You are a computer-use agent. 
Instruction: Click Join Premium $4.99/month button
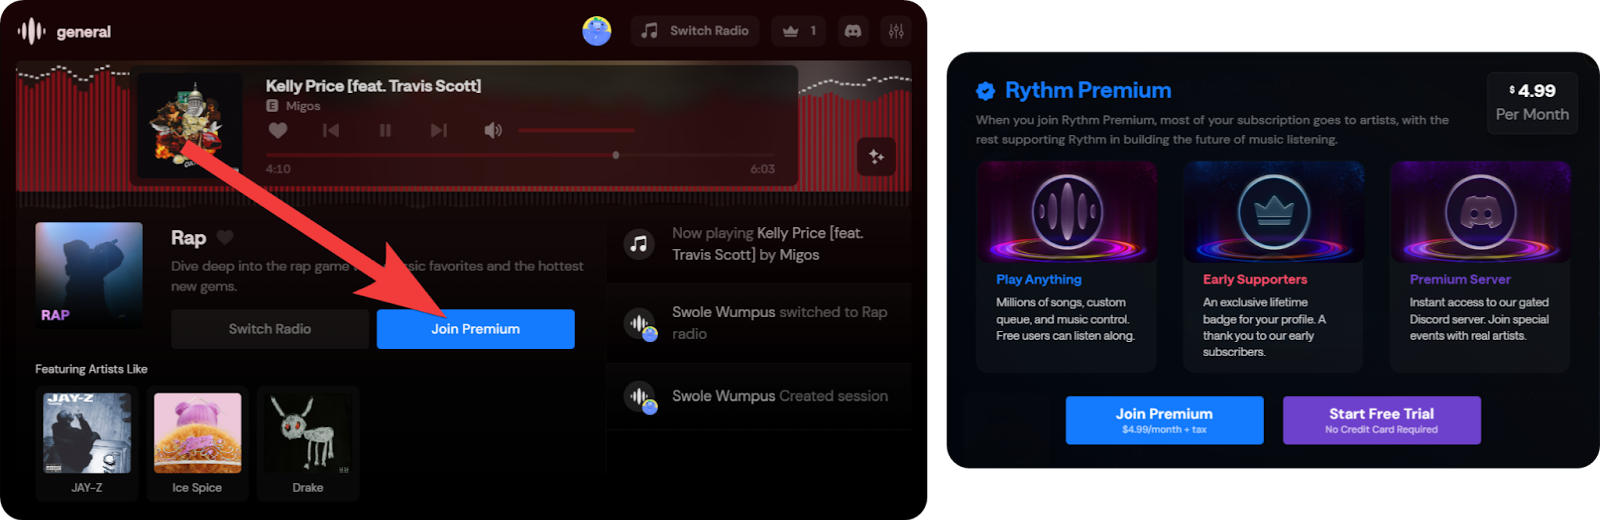(1165, 420)
